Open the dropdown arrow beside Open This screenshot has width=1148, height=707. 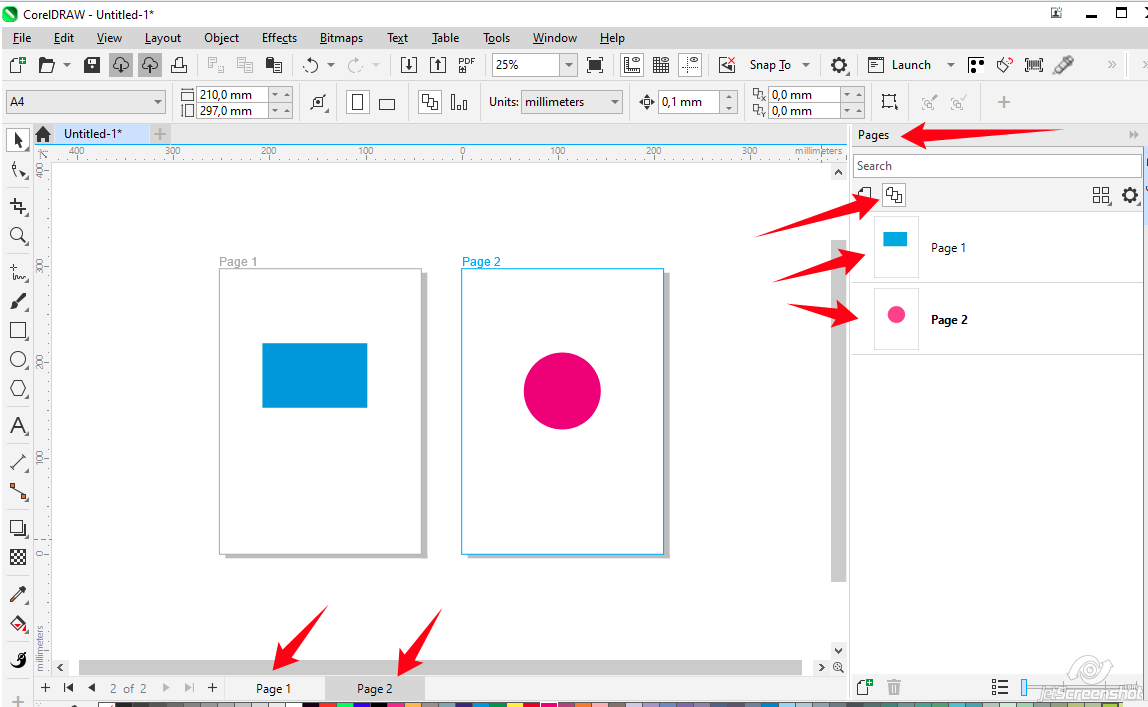click(x=67, y=65)
